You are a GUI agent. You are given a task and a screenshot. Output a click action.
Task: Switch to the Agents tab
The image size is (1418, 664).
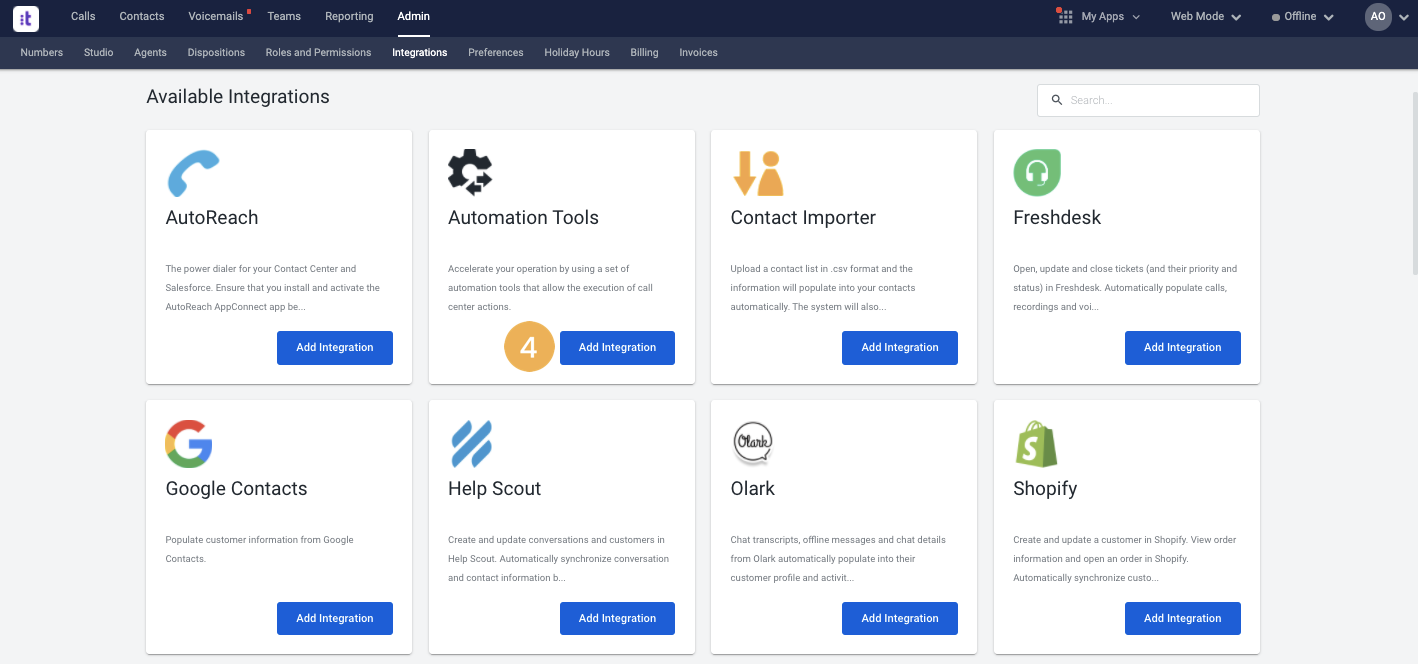coord(150,52)
